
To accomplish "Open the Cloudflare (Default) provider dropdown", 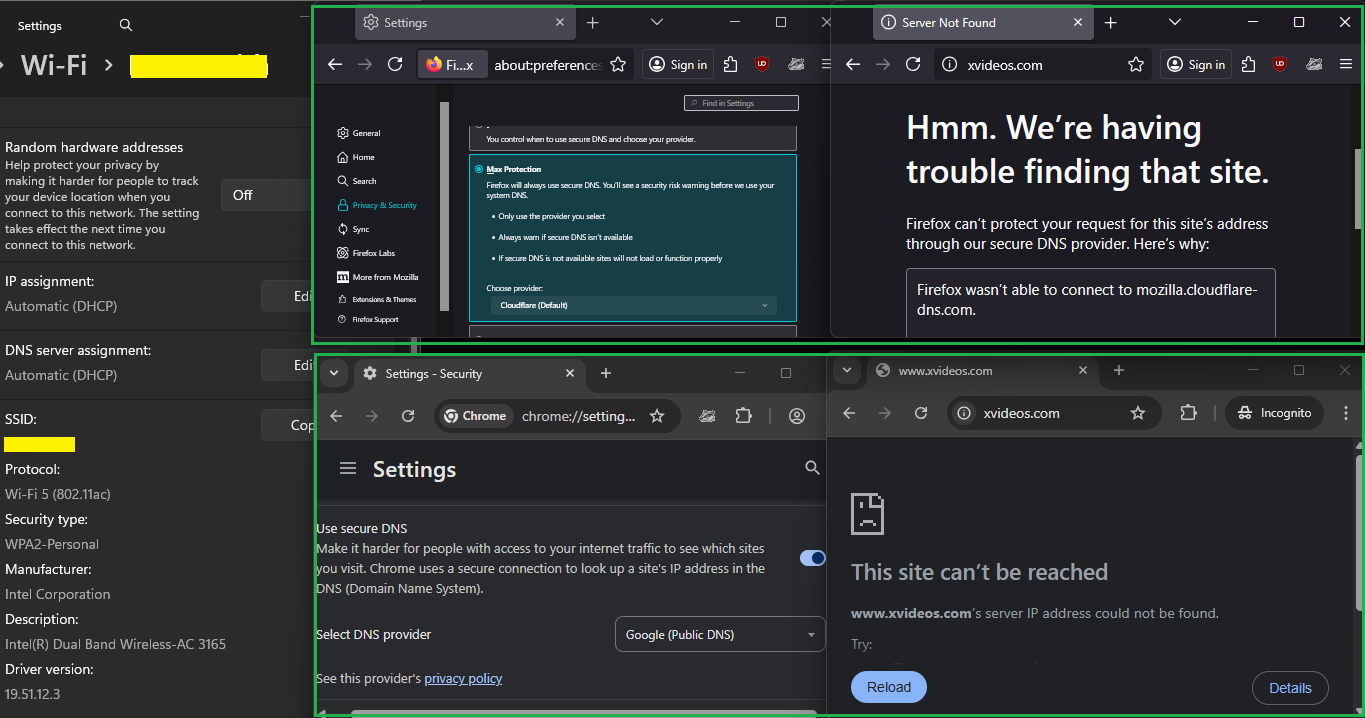I will pyautogui.click(x=632, y=305).
